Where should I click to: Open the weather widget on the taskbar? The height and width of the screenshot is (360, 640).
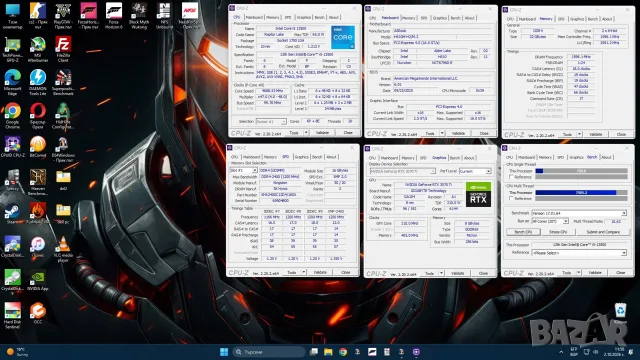pyautogui.click(x=17, y=352)
